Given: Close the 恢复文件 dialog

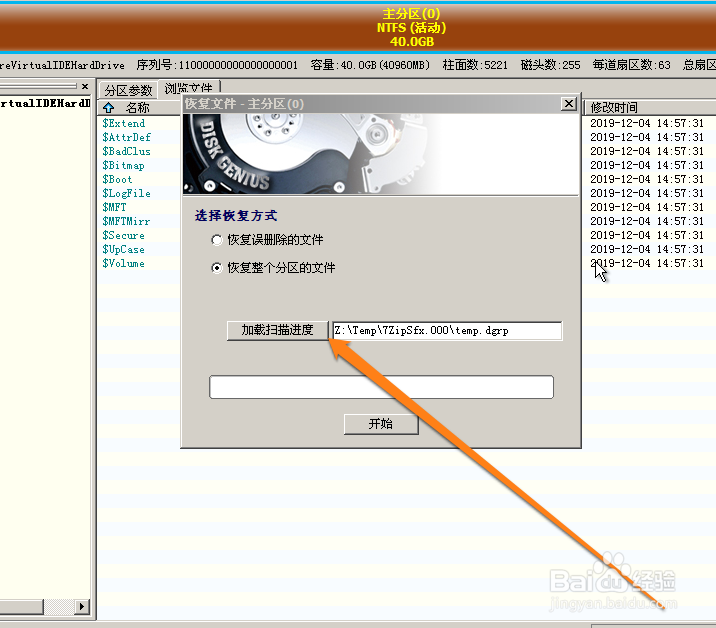Looking at the screenshot, I should point(569,104).
